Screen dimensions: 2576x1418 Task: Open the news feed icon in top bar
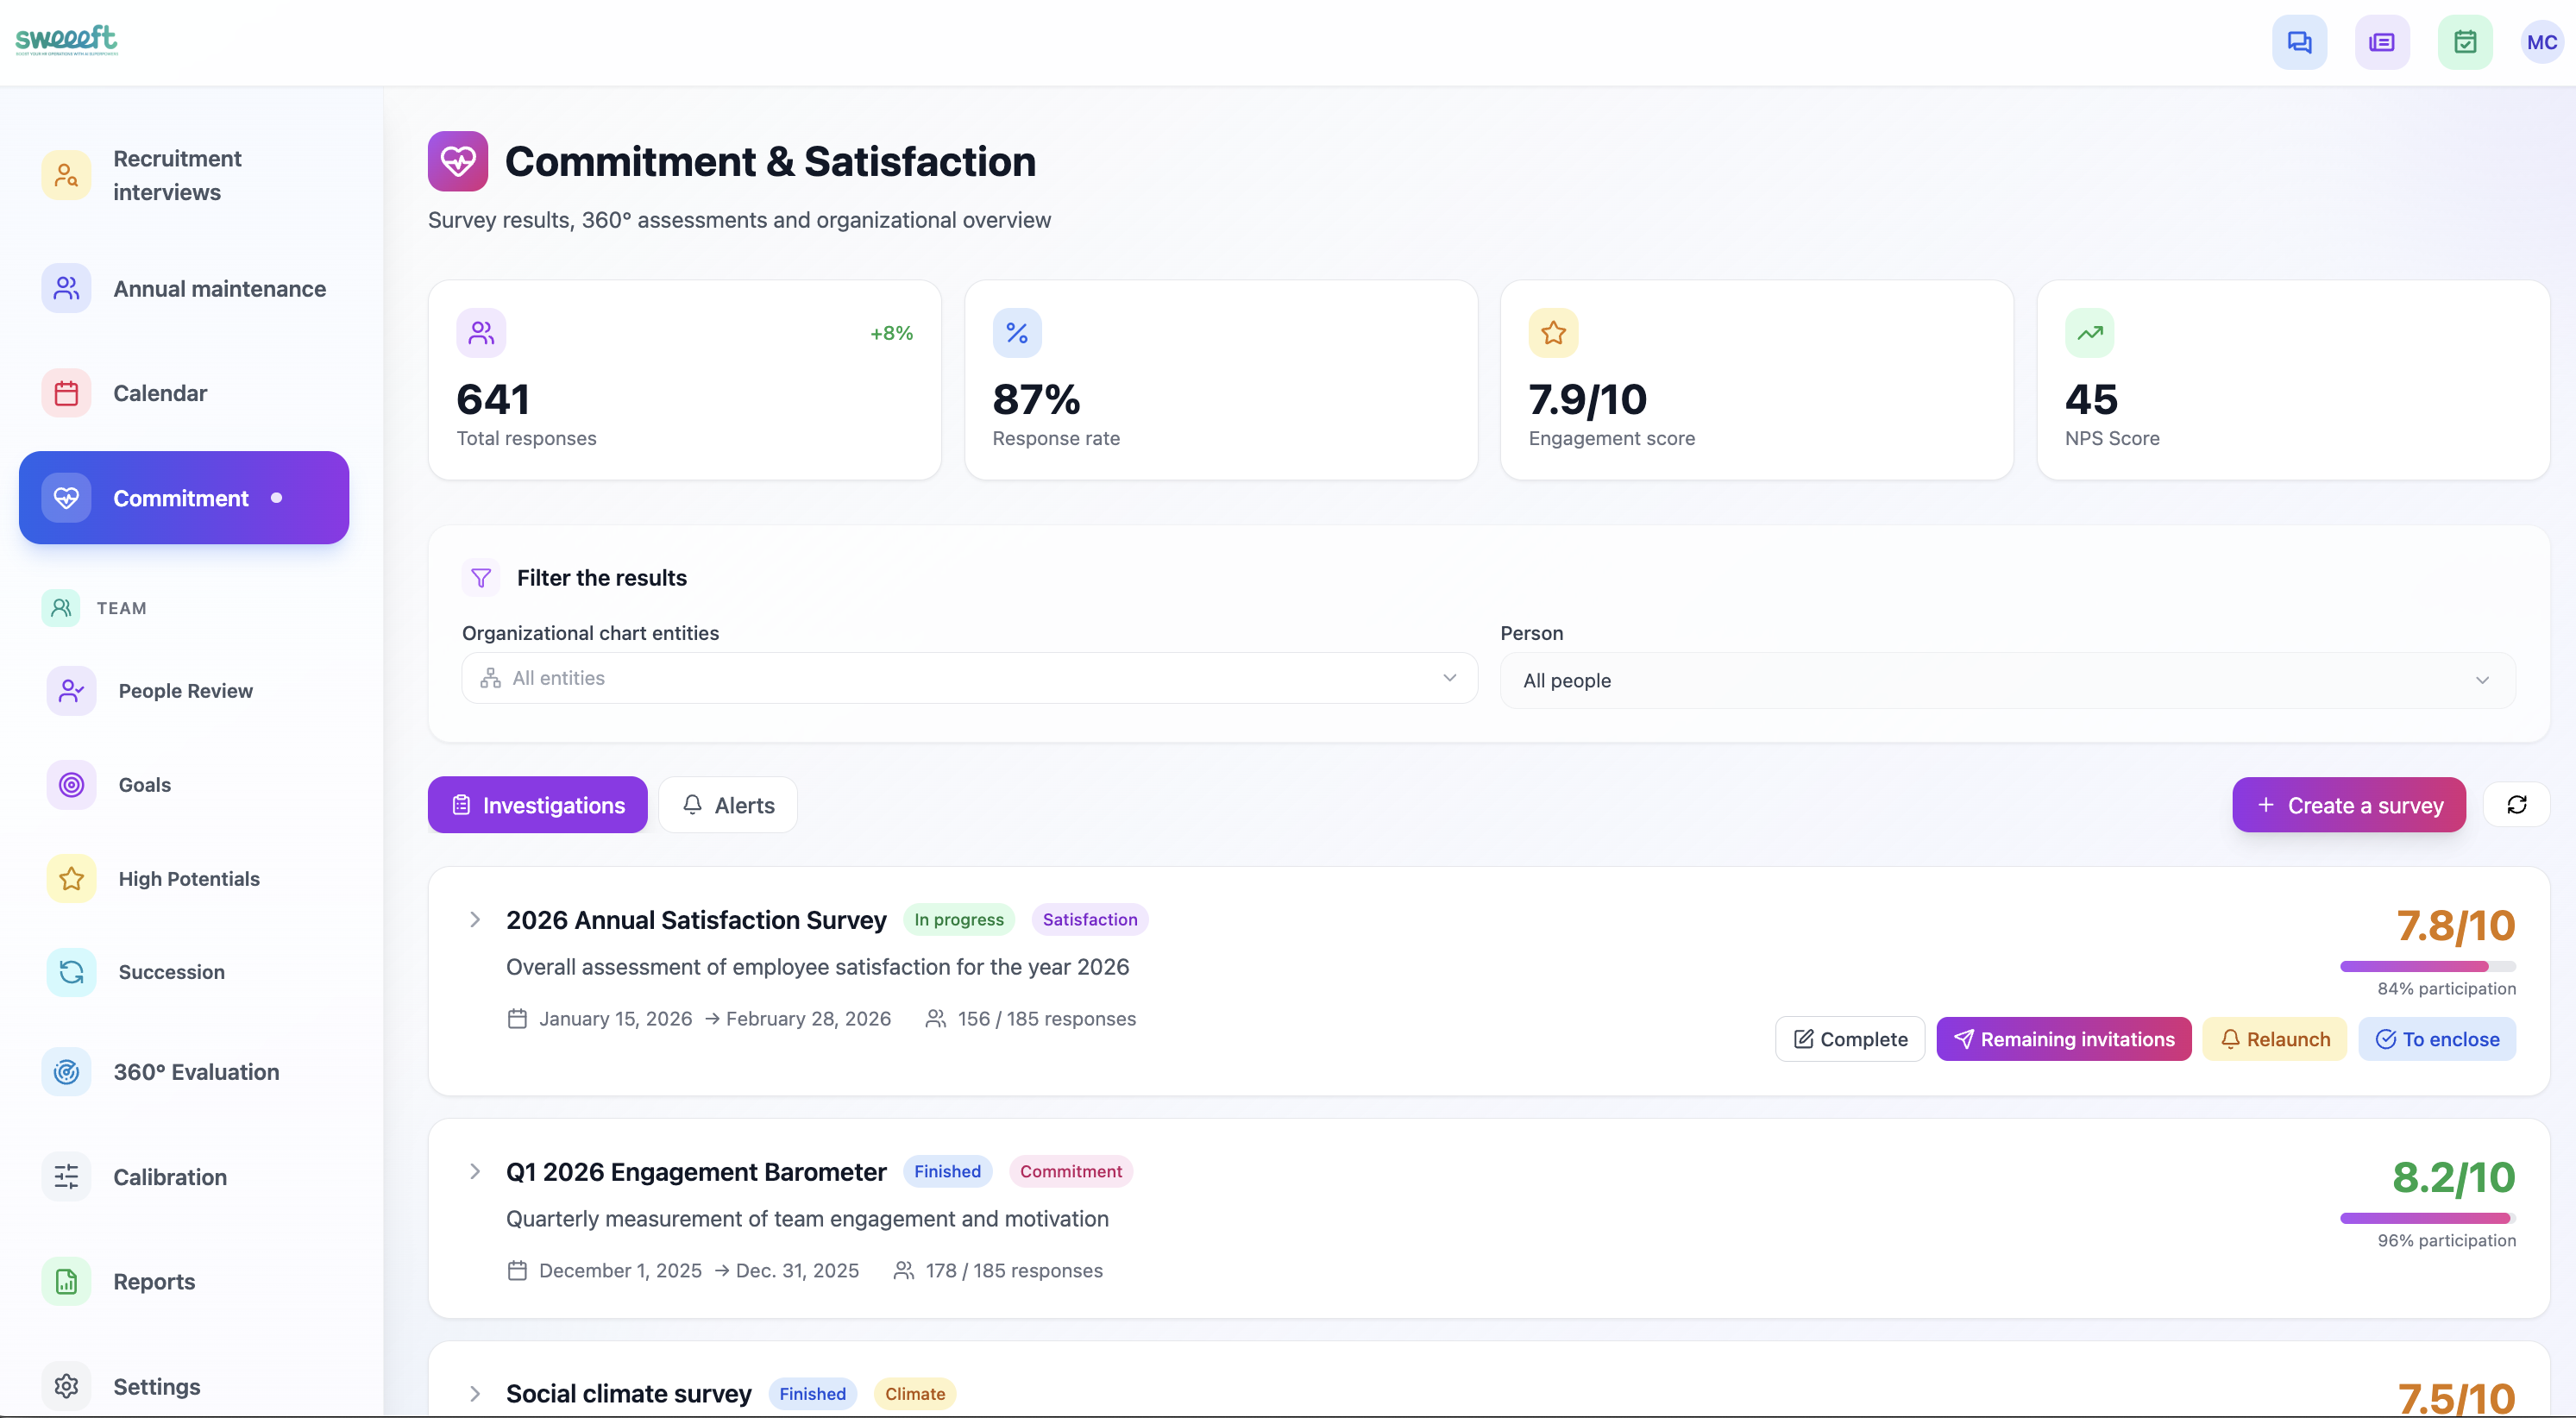pyautogui.click(x=2383, y=42)
